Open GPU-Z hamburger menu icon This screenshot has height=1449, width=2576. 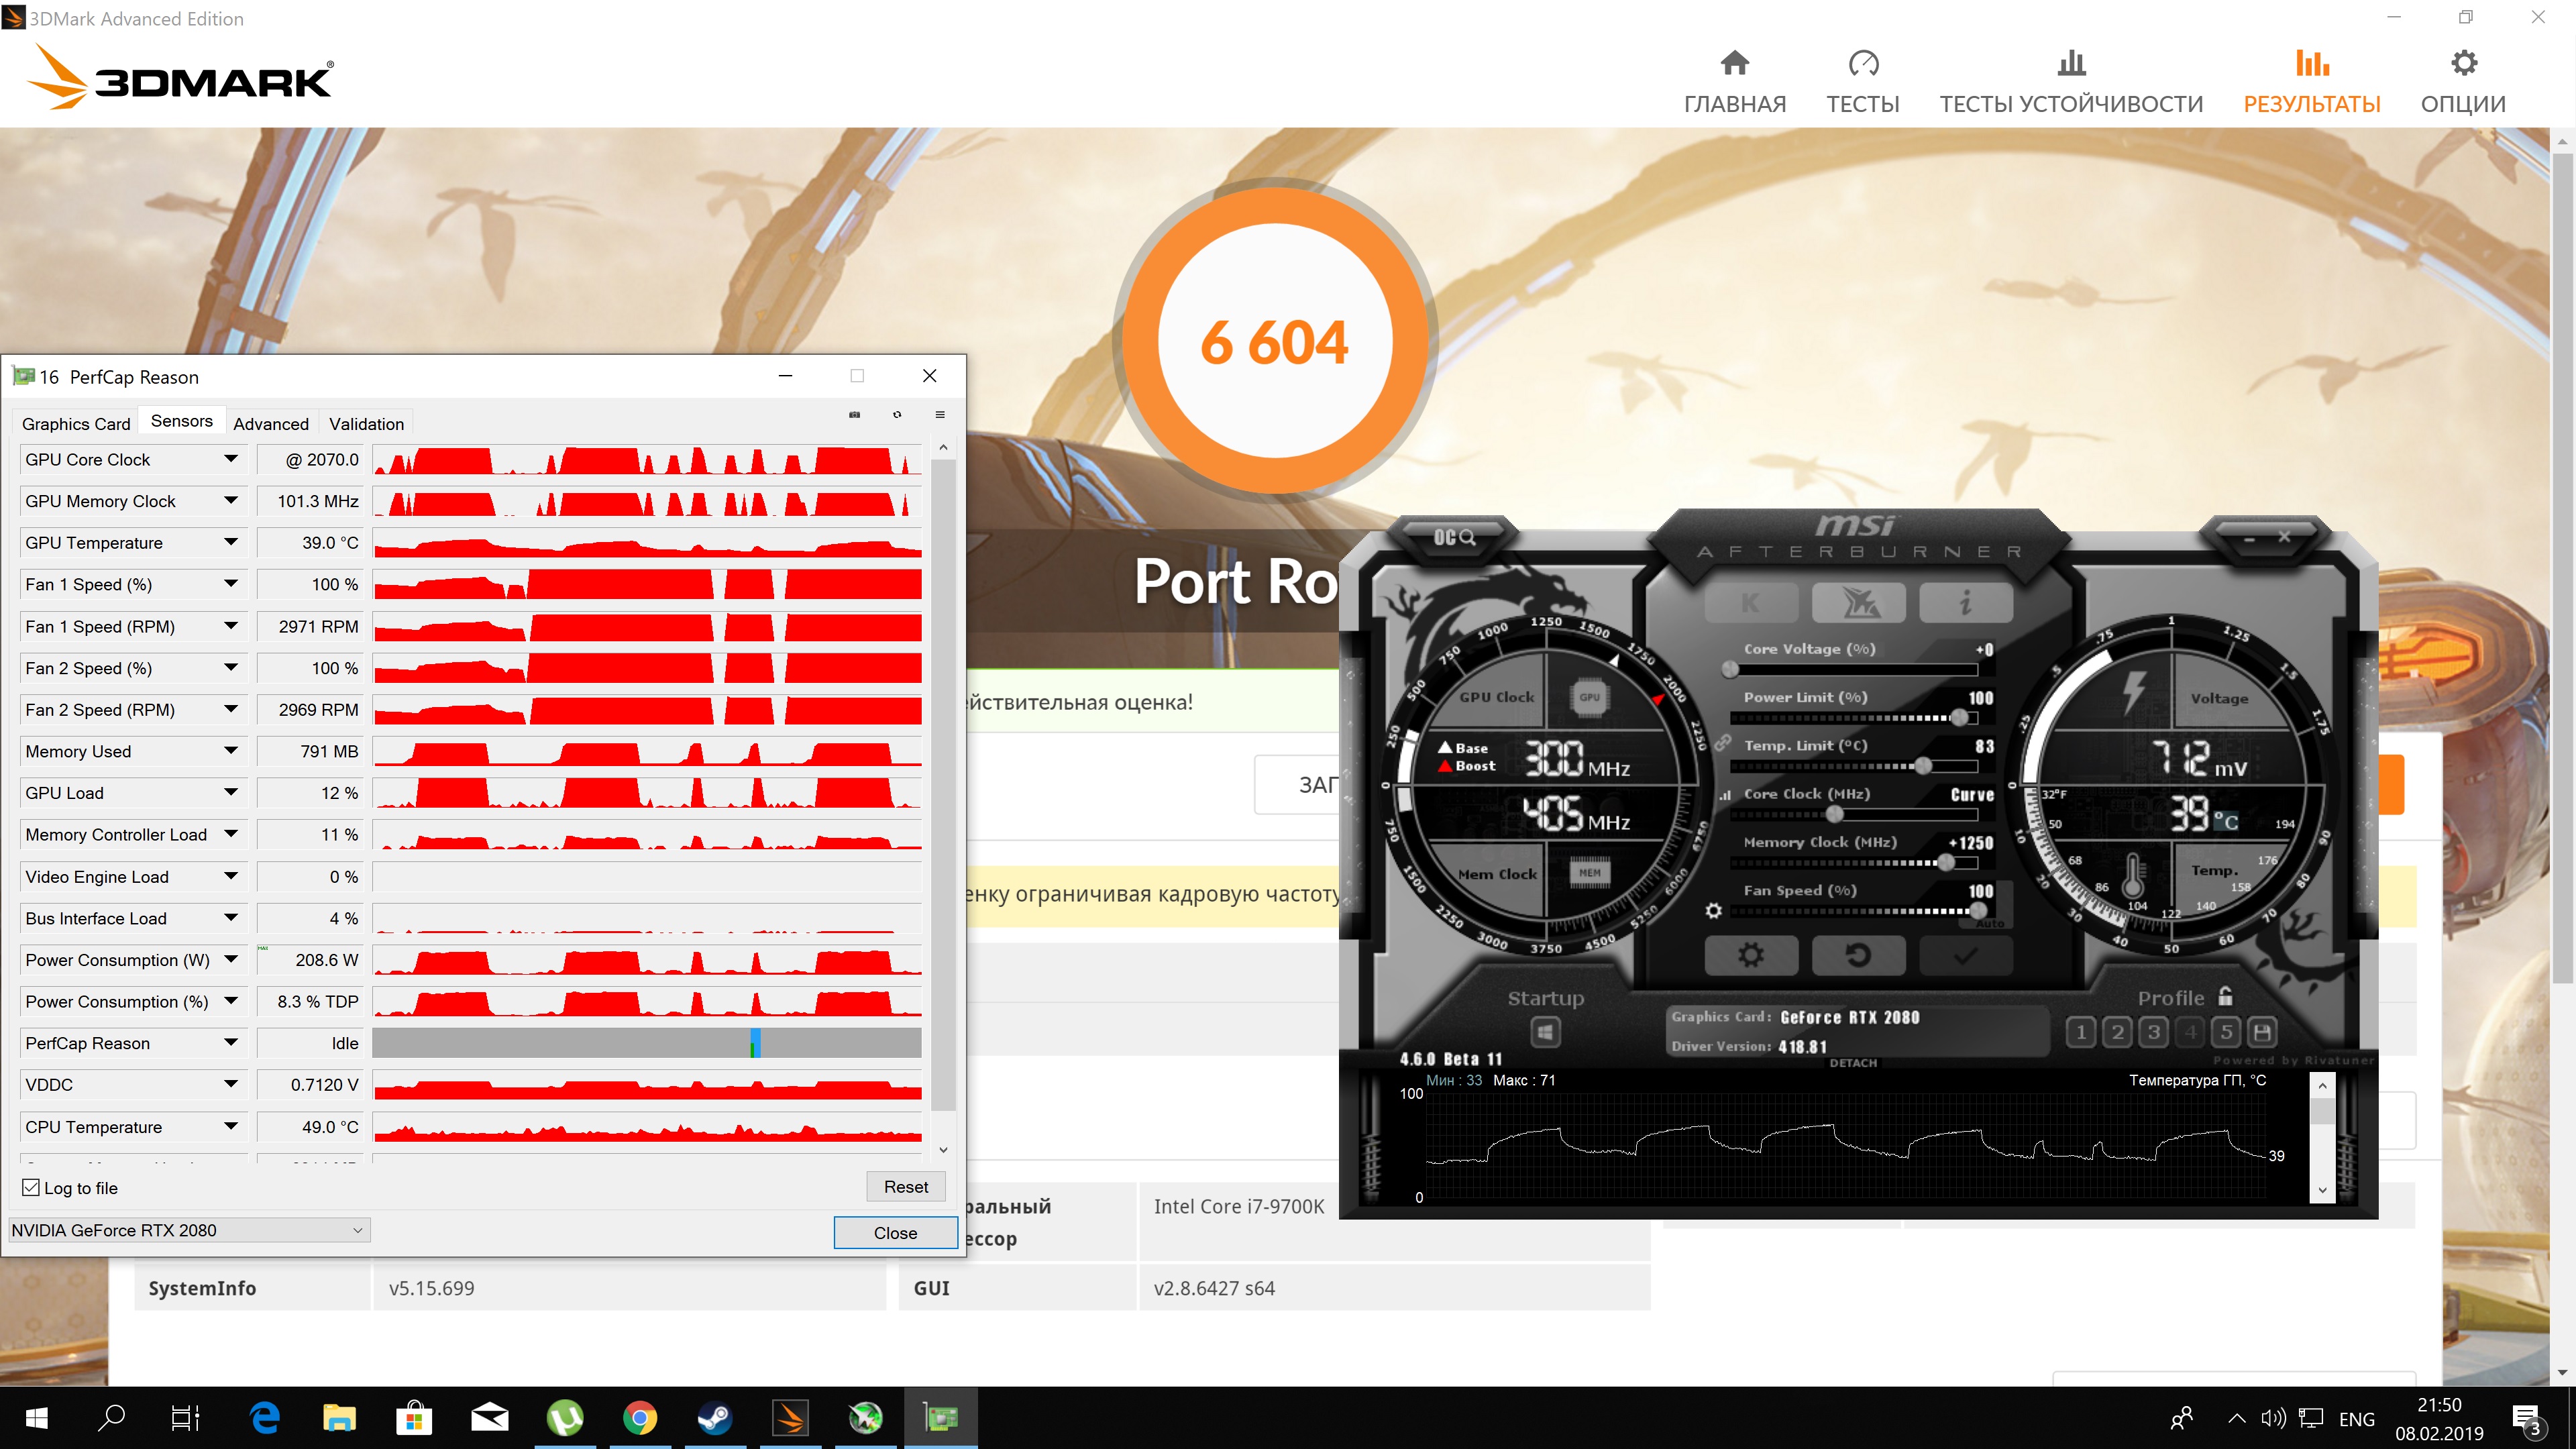[x=939, y=414]
